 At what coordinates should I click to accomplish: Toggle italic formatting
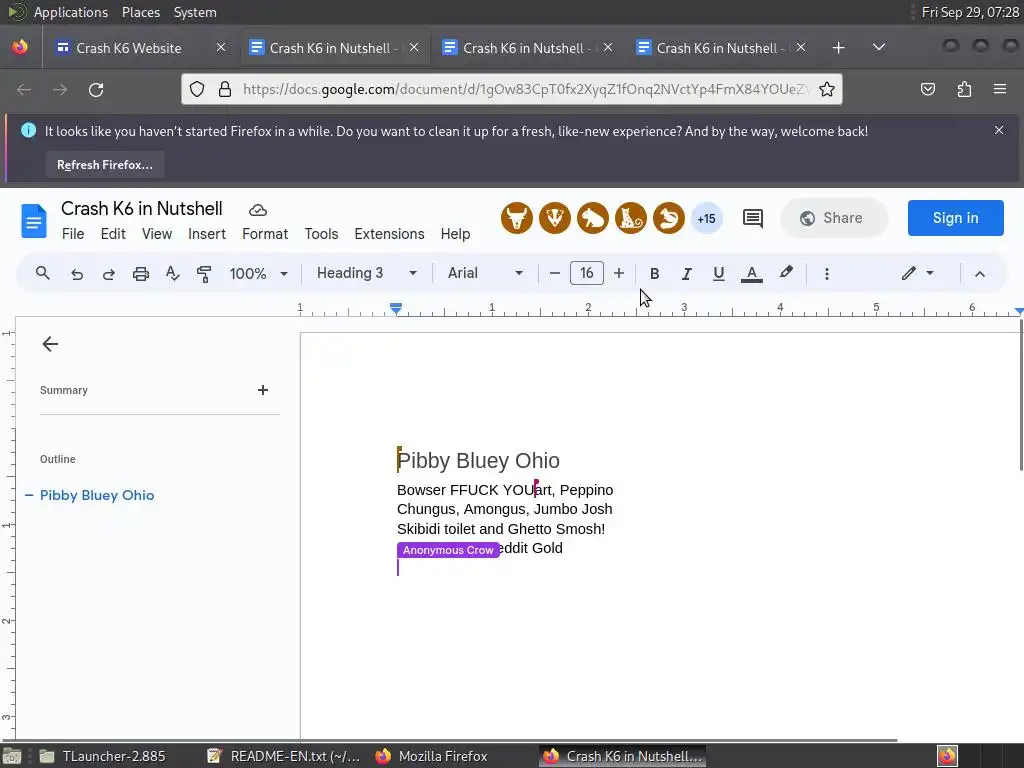click(686, 274)
